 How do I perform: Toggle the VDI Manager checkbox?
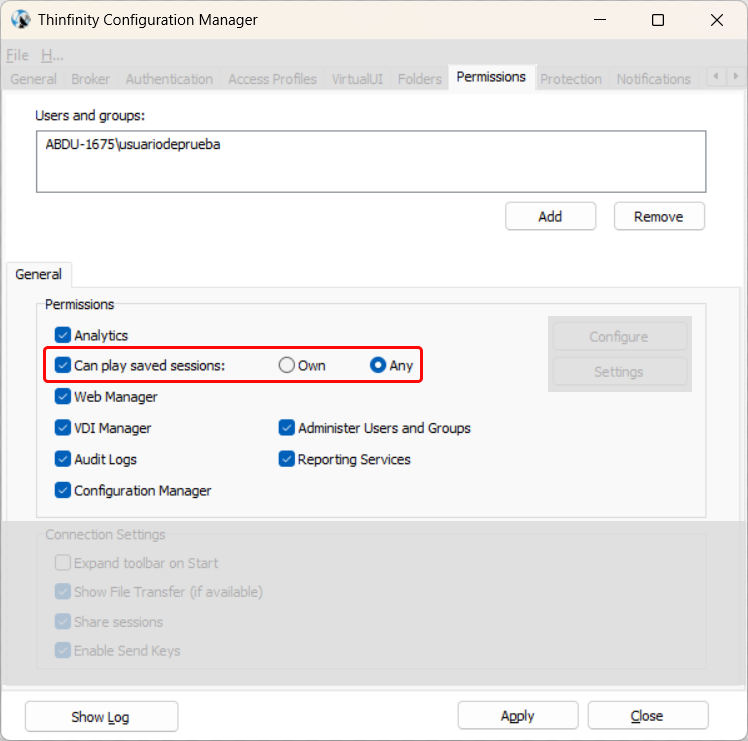62,428
